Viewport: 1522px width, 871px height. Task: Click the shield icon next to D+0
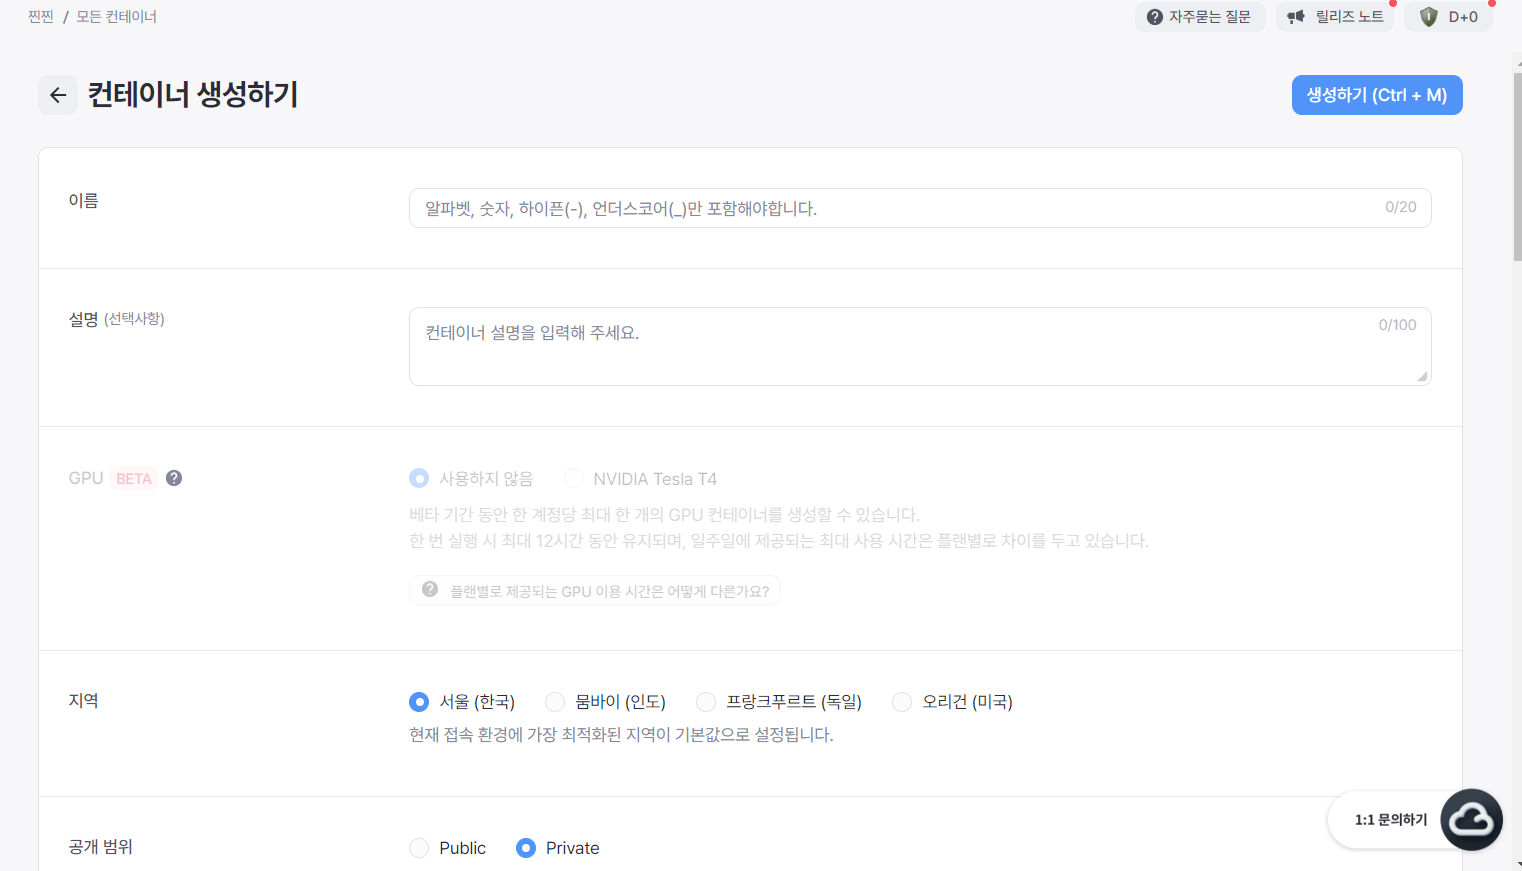(x=1428, y=17)
